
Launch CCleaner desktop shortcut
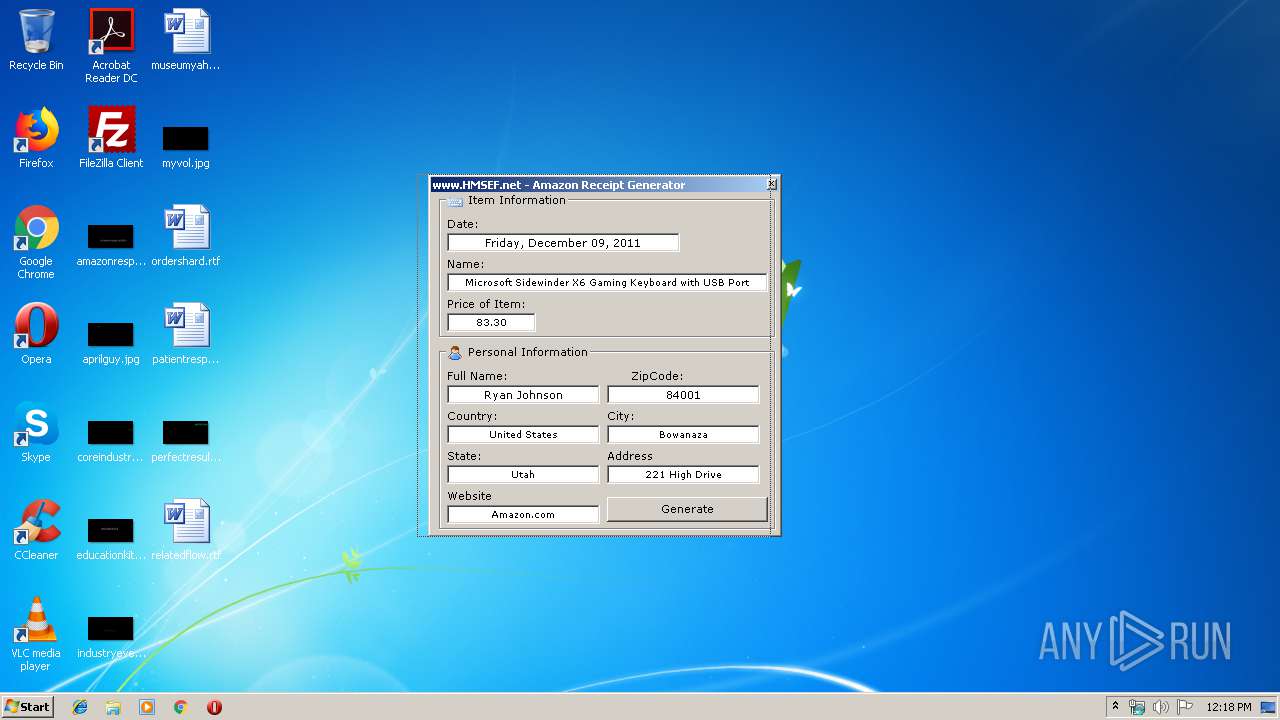(x=36, y=530)
